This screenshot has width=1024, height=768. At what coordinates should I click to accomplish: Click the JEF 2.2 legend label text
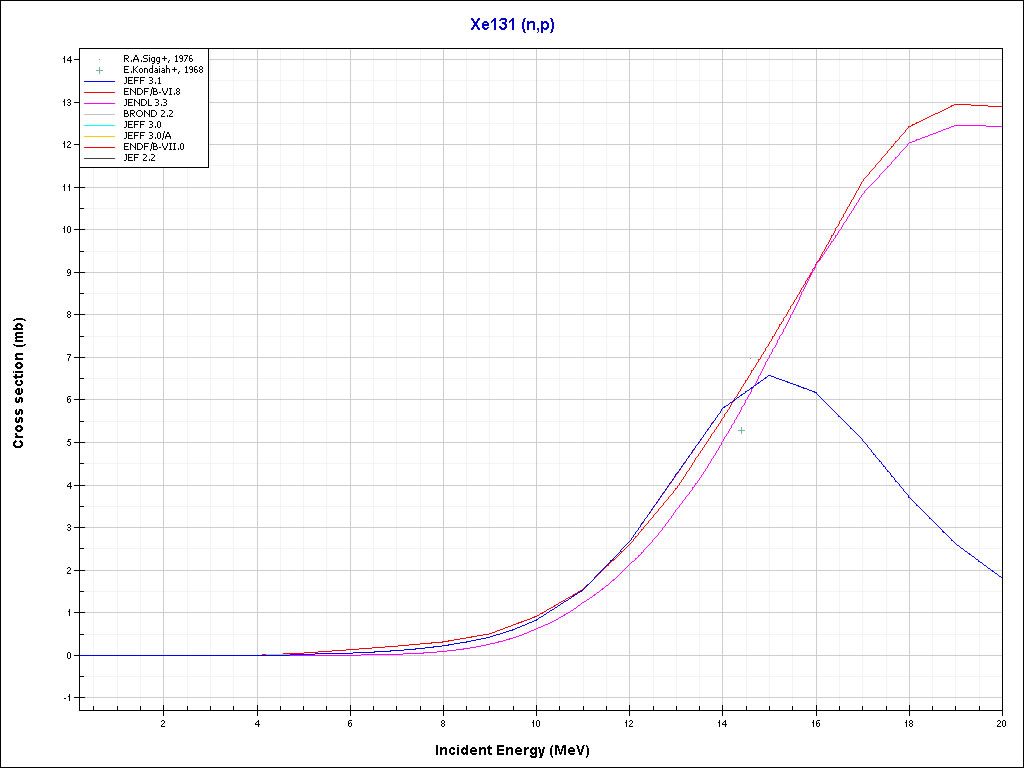(139, 158)
